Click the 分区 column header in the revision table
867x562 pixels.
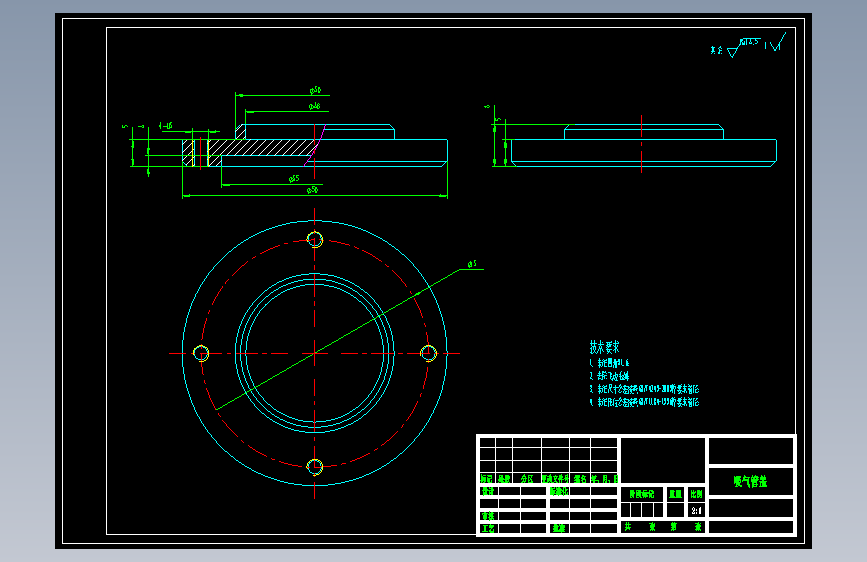(x=527, y=478)
